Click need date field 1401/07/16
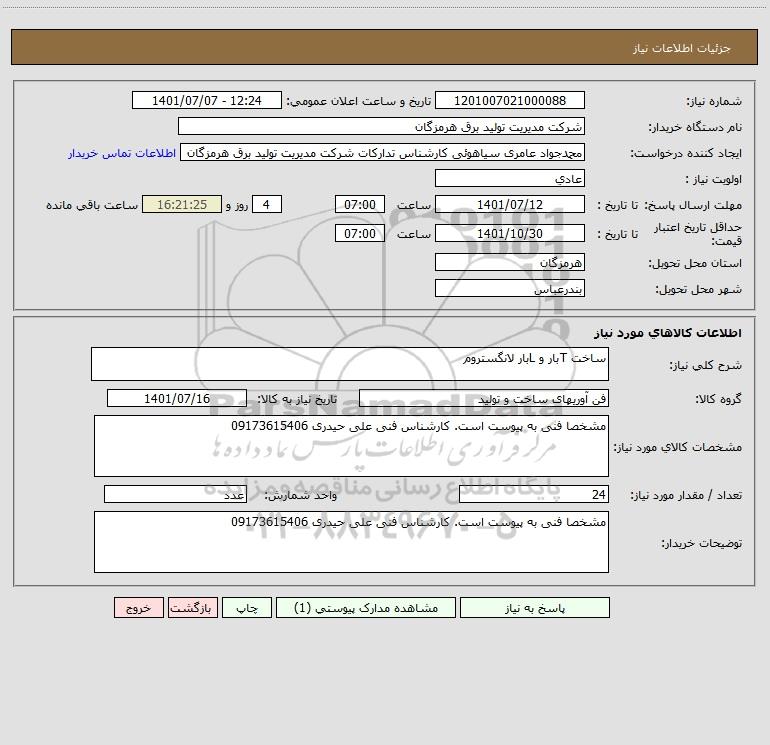770x745 pixels. point(177,398)
